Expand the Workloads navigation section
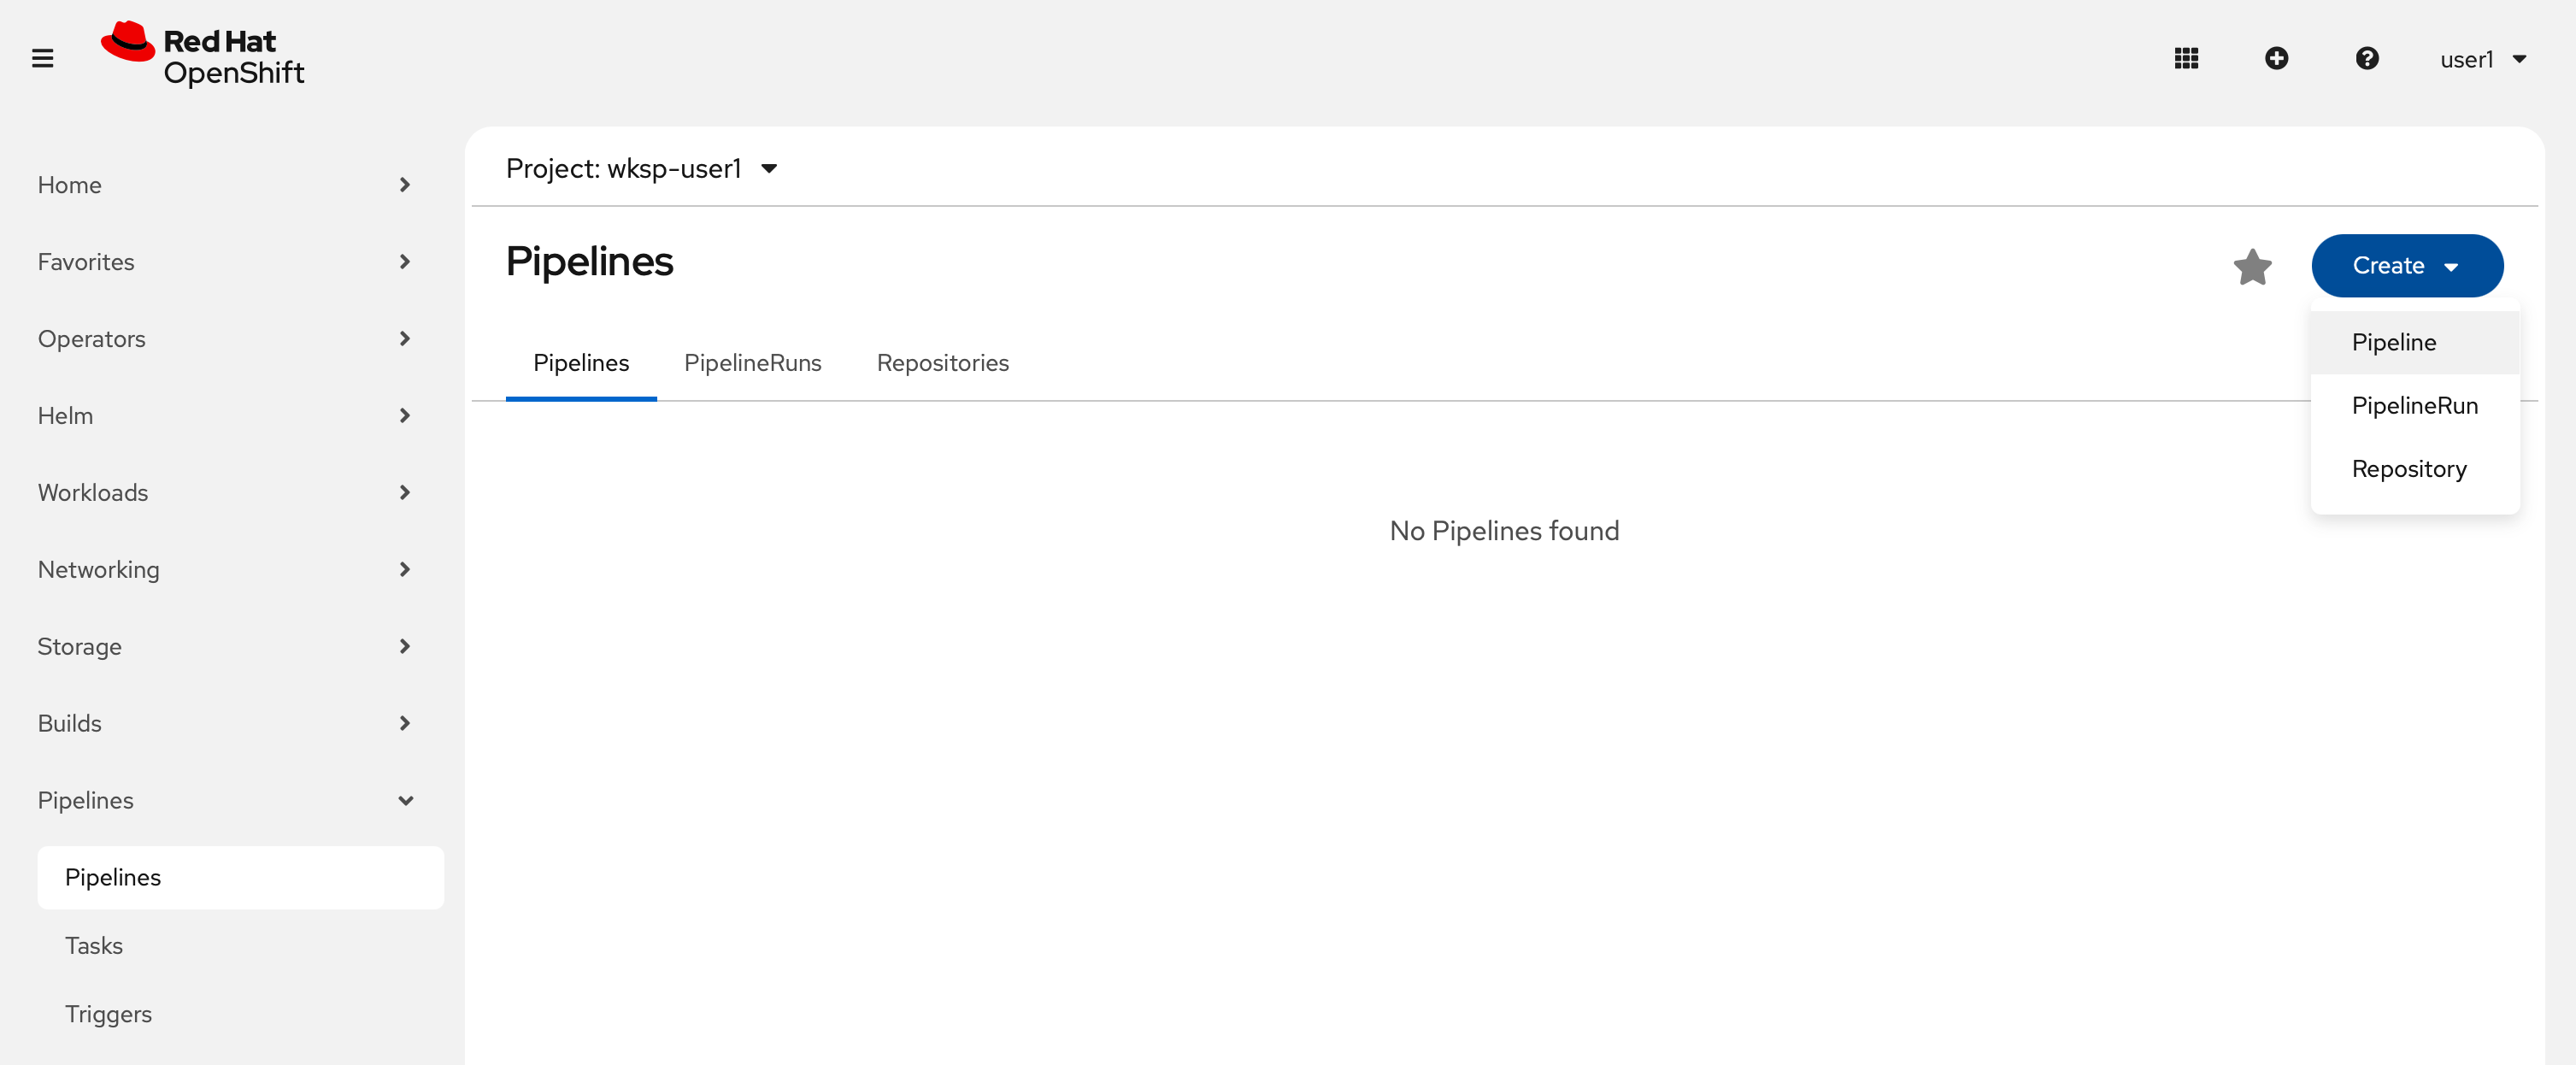The width and height of the screenshot is (2576, 1065). (x=225, y=492)
